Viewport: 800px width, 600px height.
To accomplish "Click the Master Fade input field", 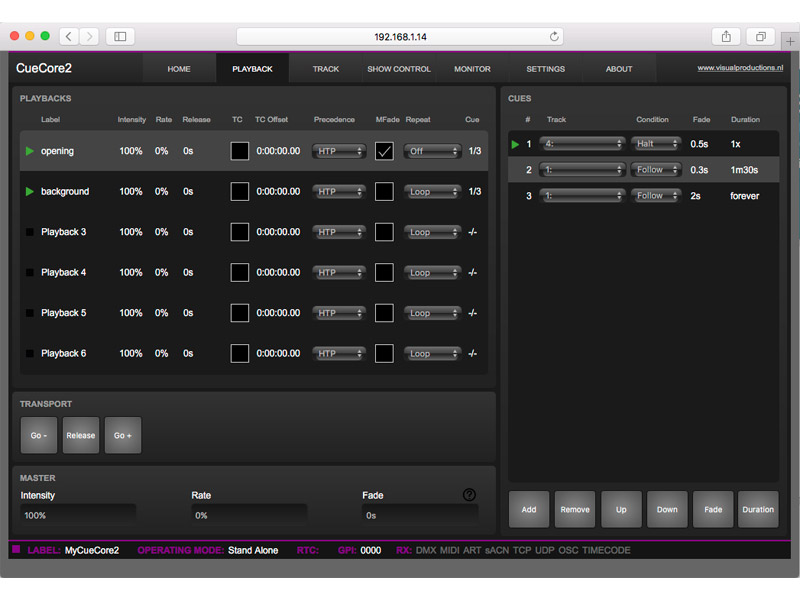I will 420,515.
